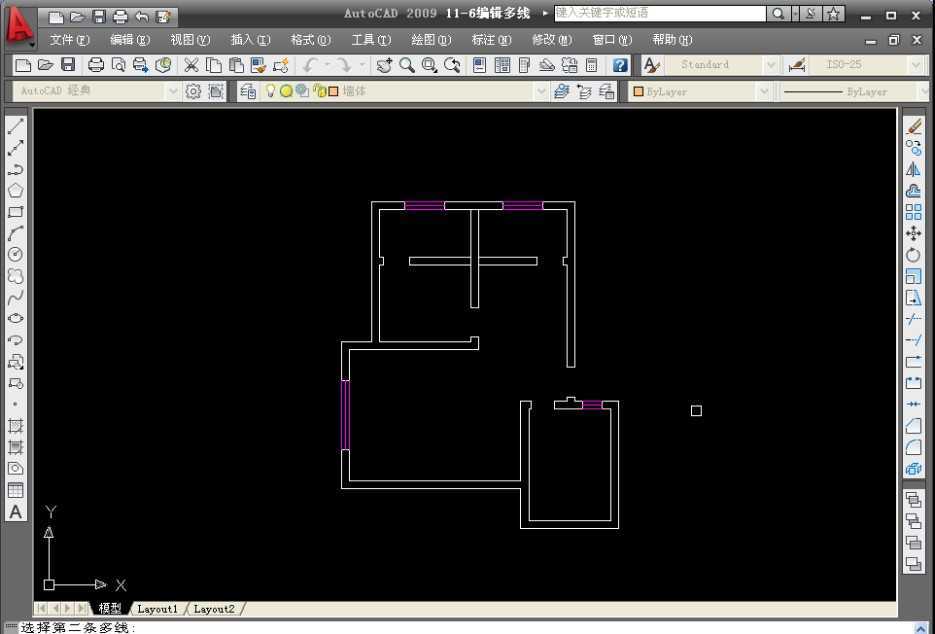Click the Cut toolbar icon
The height and width of the screenshot is (634, 935).
click(x=191, y=65)
